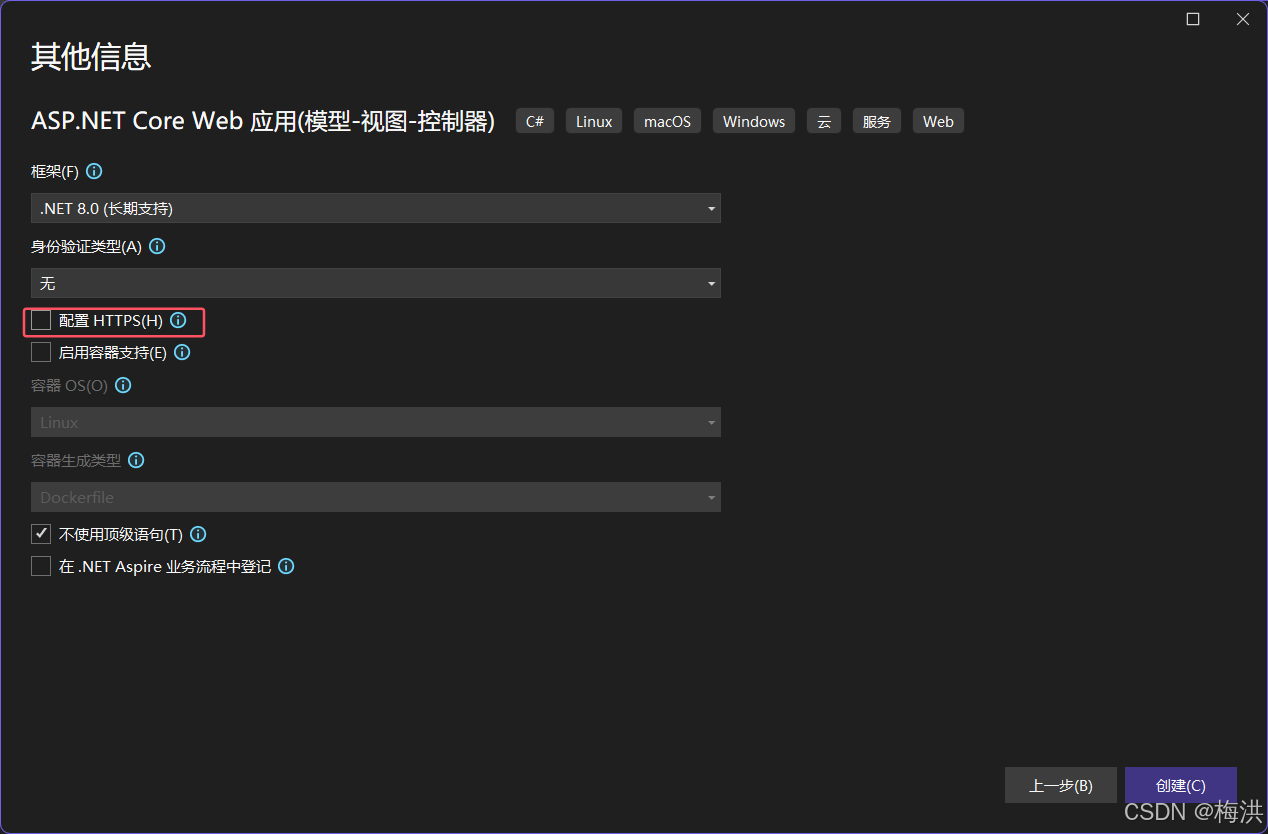Click the 服务 tag
Image resolution: width=1268 pixels, height=834 pixels.
coord(877,121)
